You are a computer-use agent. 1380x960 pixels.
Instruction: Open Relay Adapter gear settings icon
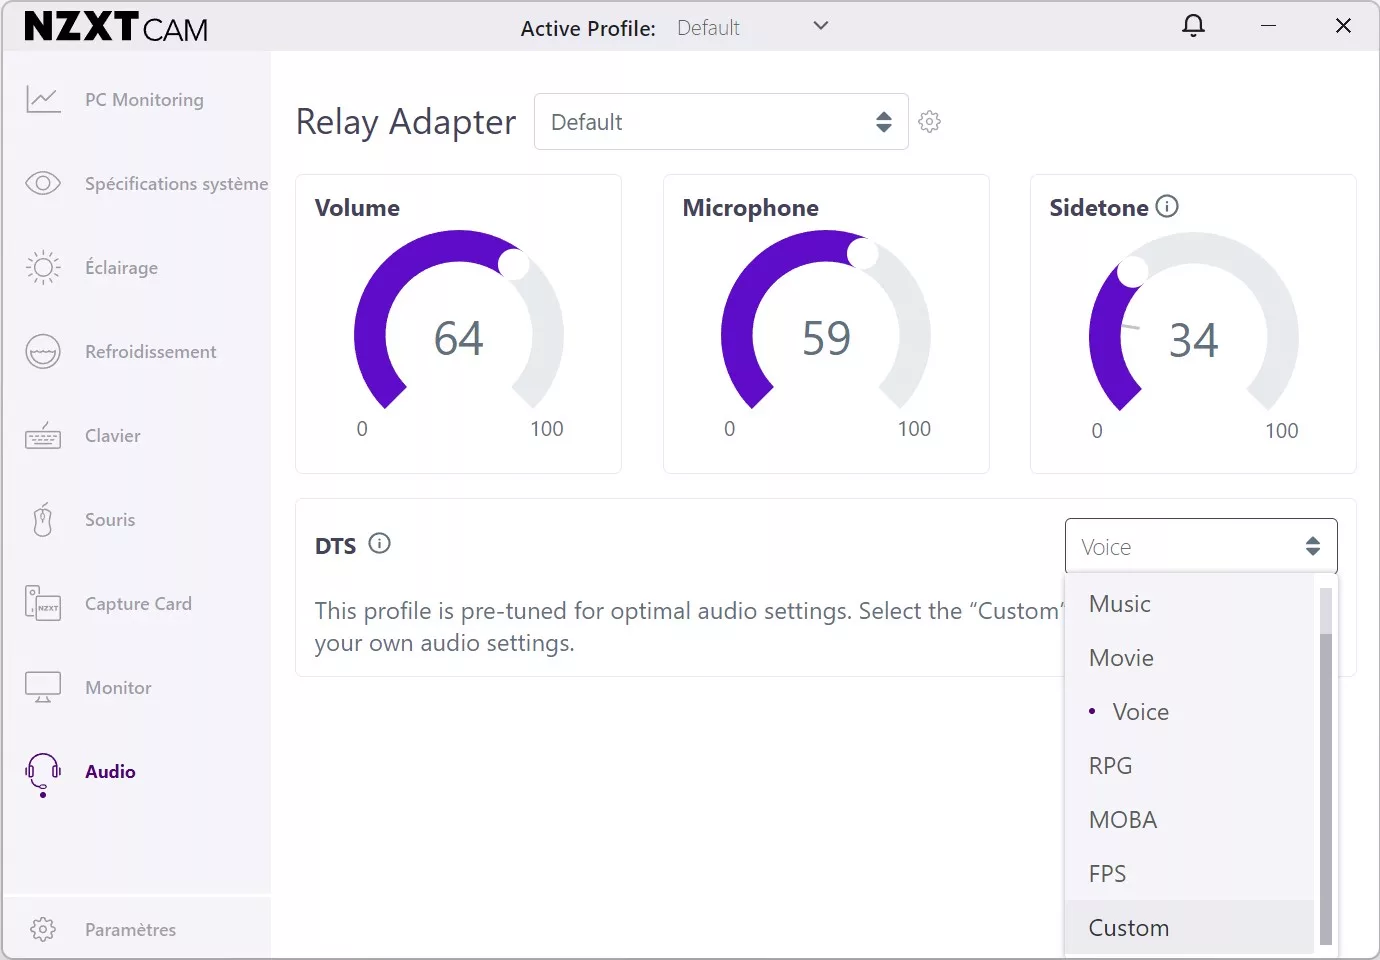click(x=929, y=122)
